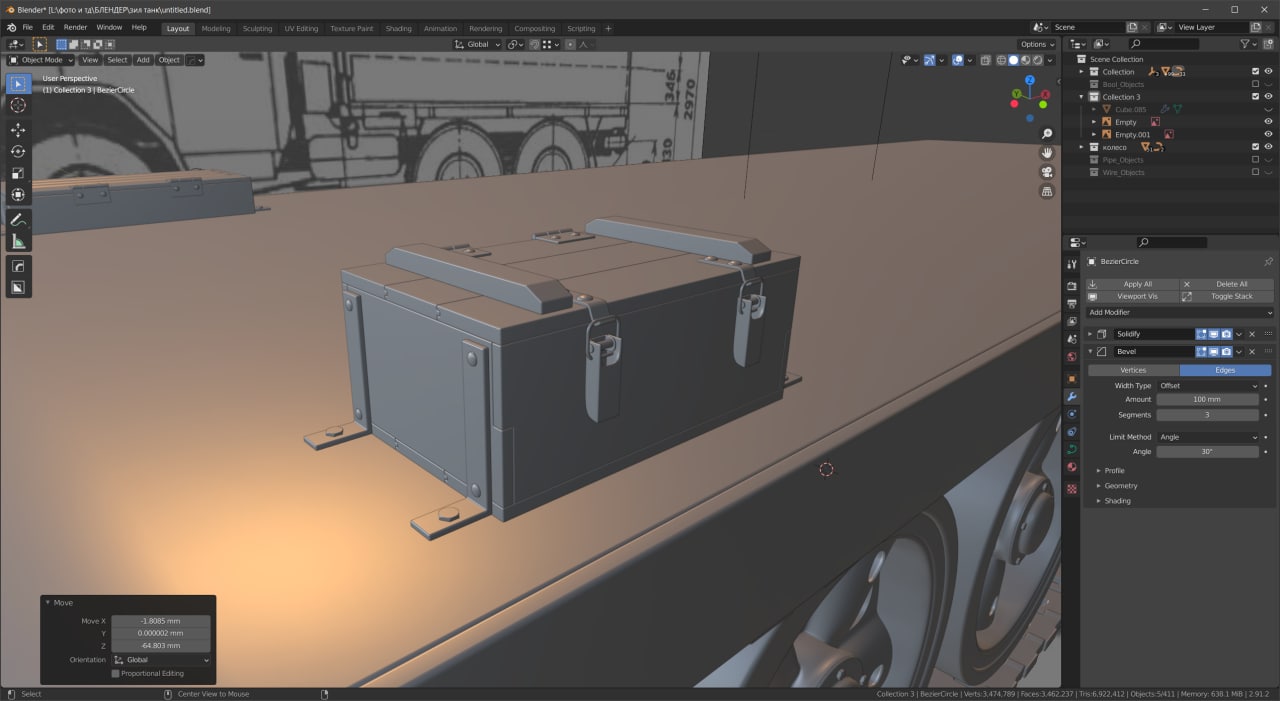Open the Output properties tab
Screen dimensions: 1280x701
[1072, 303]
